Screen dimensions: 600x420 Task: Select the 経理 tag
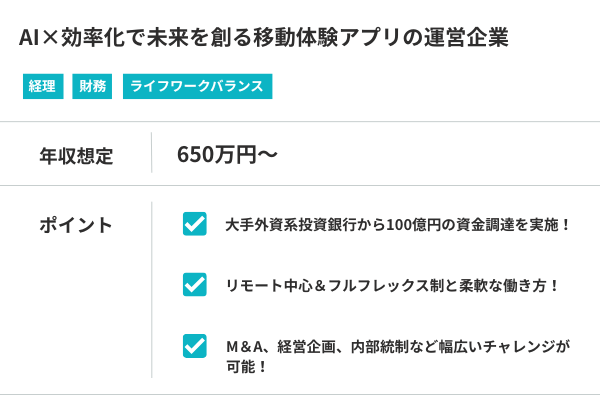point(42,86)
